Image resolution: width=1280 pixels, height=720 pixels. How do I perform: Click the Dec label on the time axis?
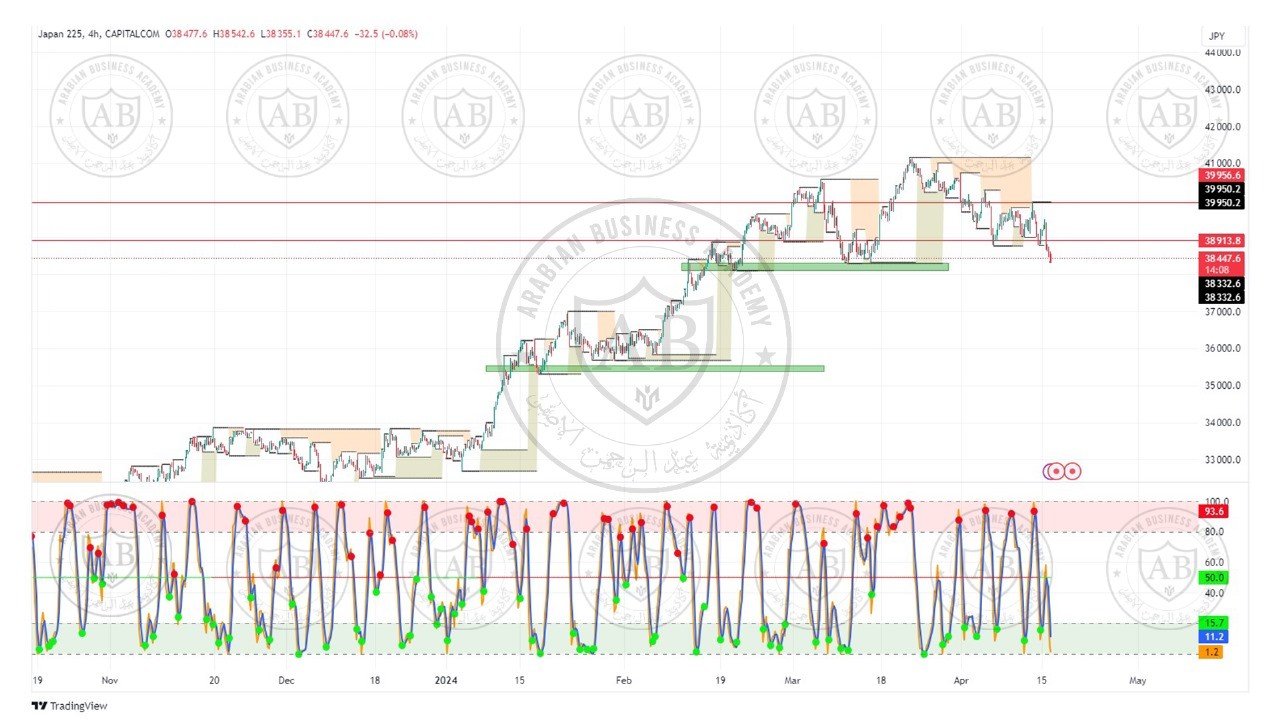(x=287, y=680)
